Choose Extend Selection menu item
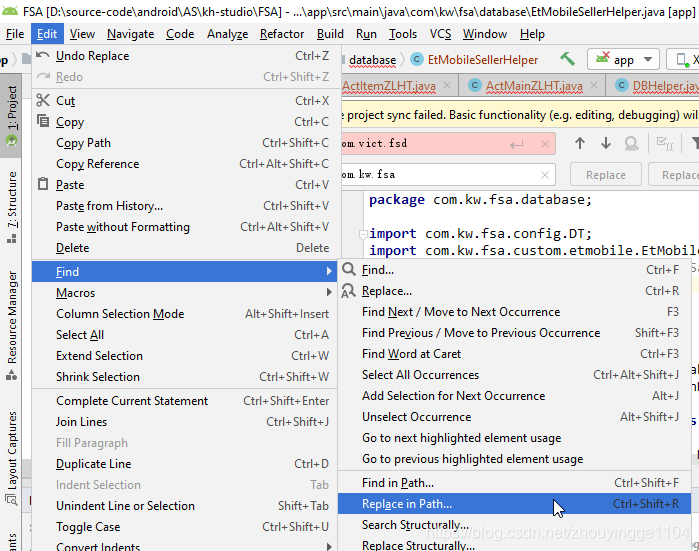This screenshot has height=551, width=699. pyautogui.click(x=184, y=356)
